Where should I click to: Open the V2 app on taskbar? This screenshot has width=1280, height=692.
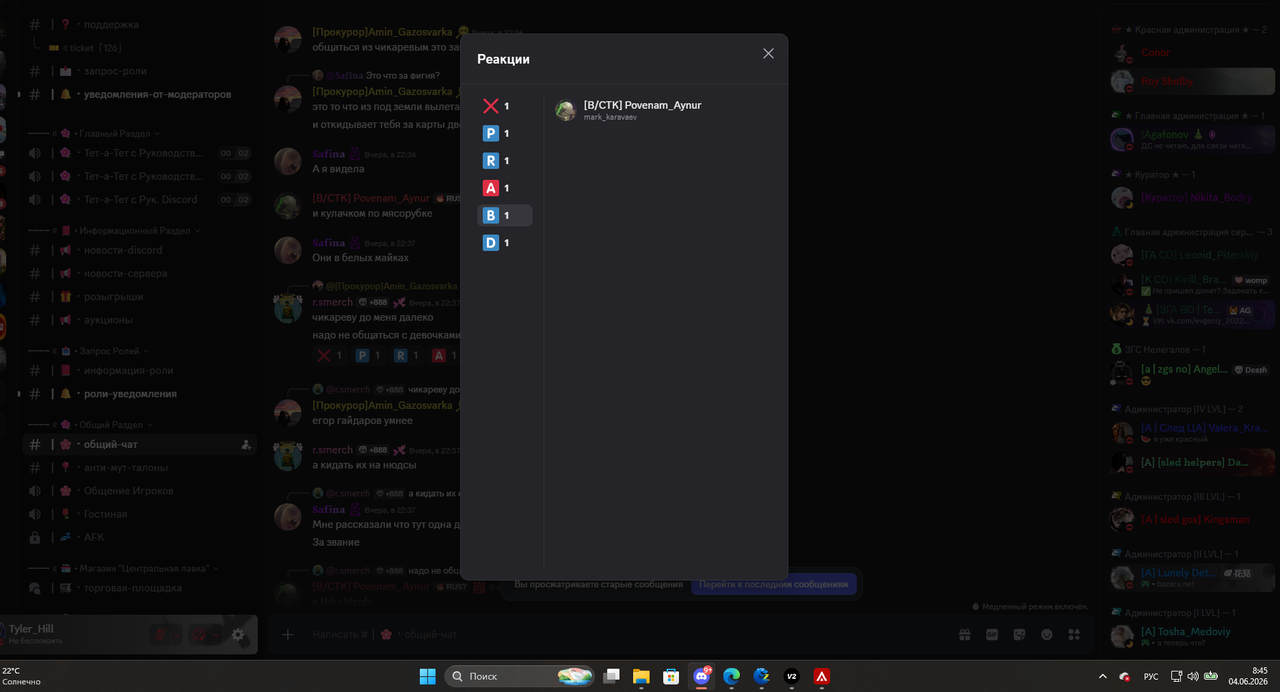tap(792, 677)
